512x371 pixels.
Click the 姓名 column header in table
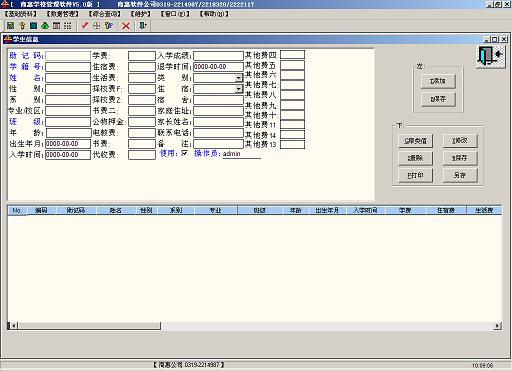pyautogui.click(x=116, y=210)
